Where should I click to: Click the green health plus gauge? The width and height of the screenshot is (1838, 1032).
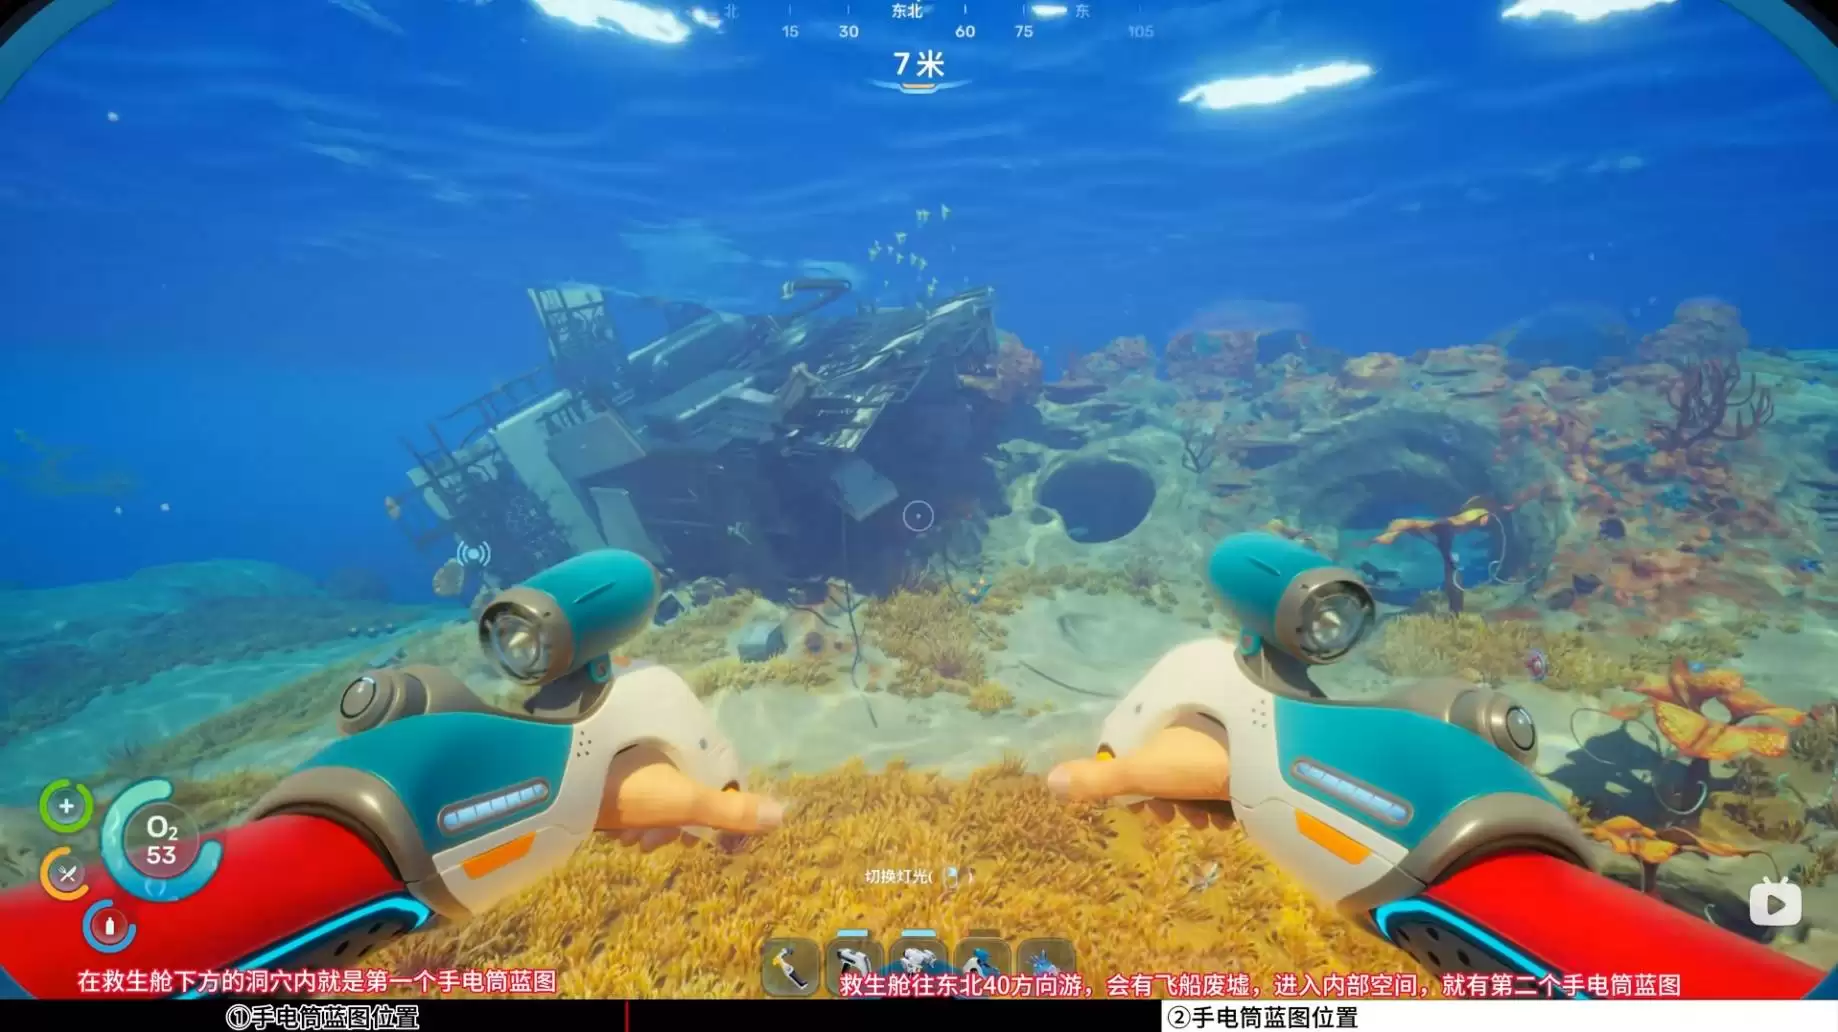click(66, 806)
